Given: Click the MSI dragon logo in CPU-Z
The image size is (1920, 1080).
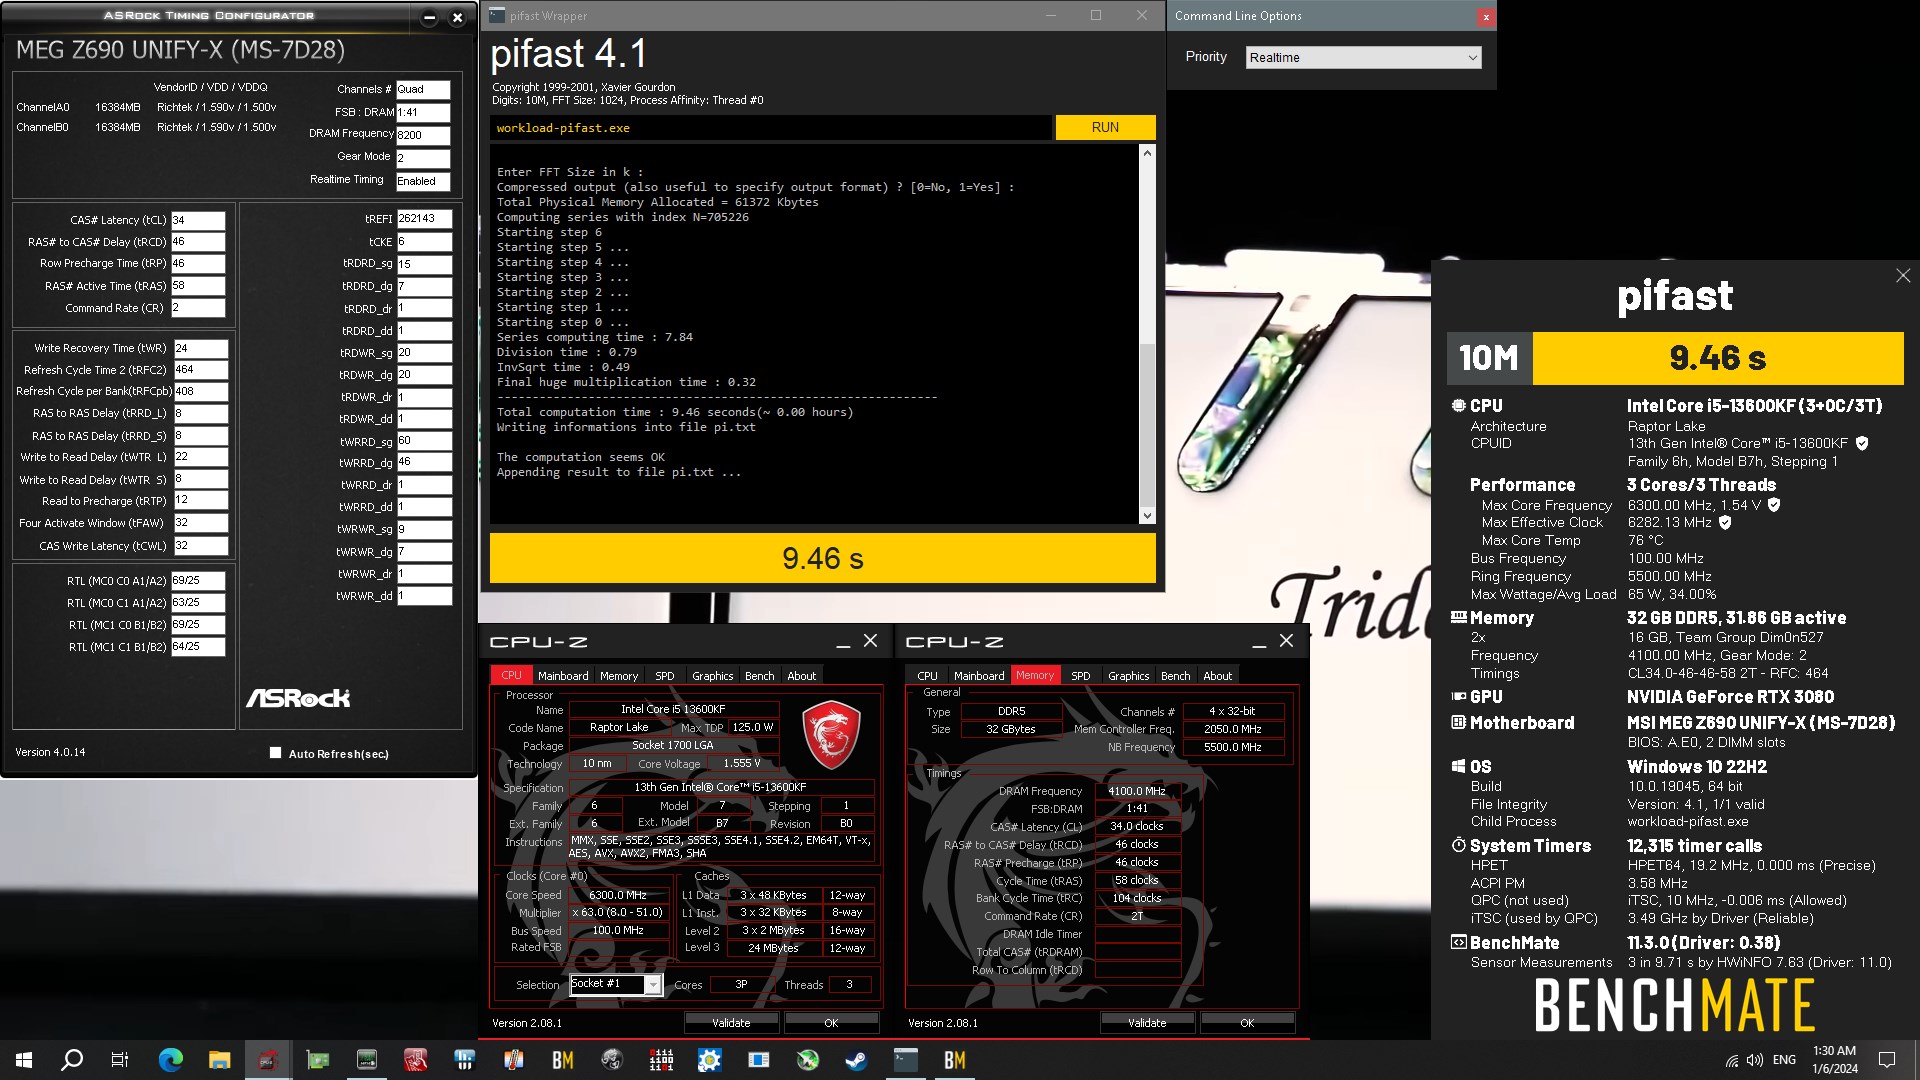Looking at the screenshot, I should [831, 734].
